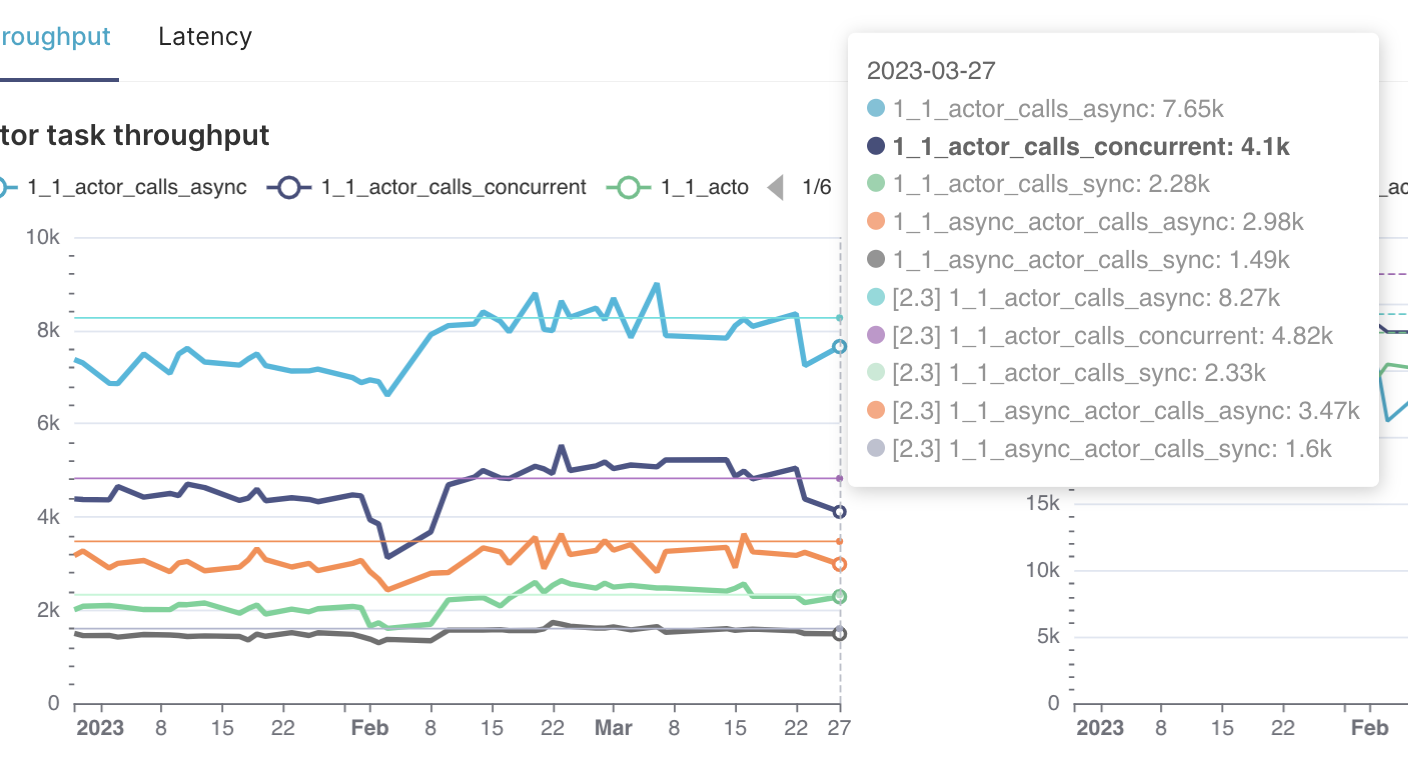Viewport: 1408px width, 762px height.
Task: Open the previous legend page with the arrow
Action: [x=776, y=186]
